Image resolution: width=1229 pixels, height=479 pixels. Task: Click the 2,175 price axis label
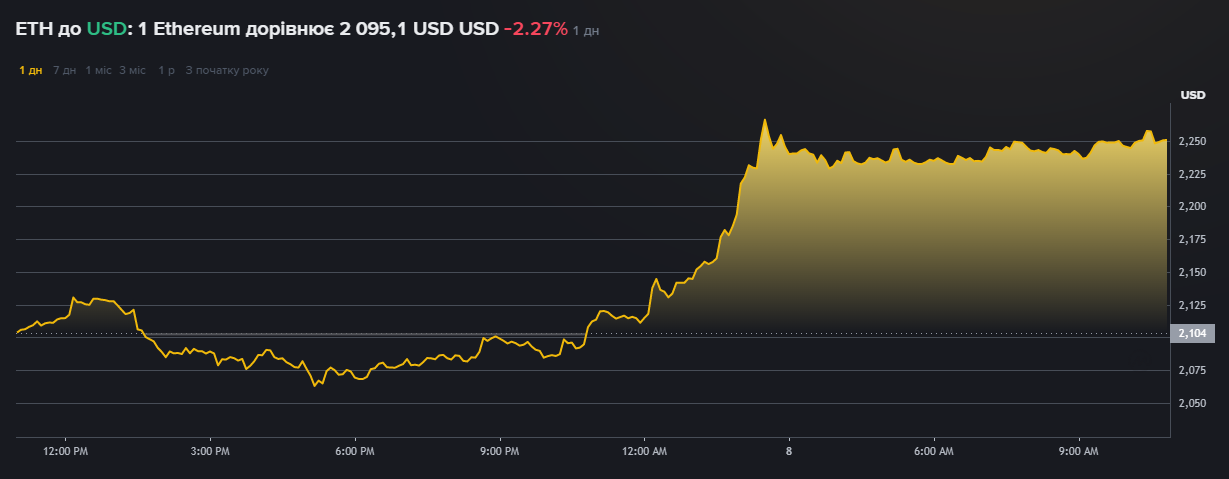pyautogui.click(x=1192, y=239)
